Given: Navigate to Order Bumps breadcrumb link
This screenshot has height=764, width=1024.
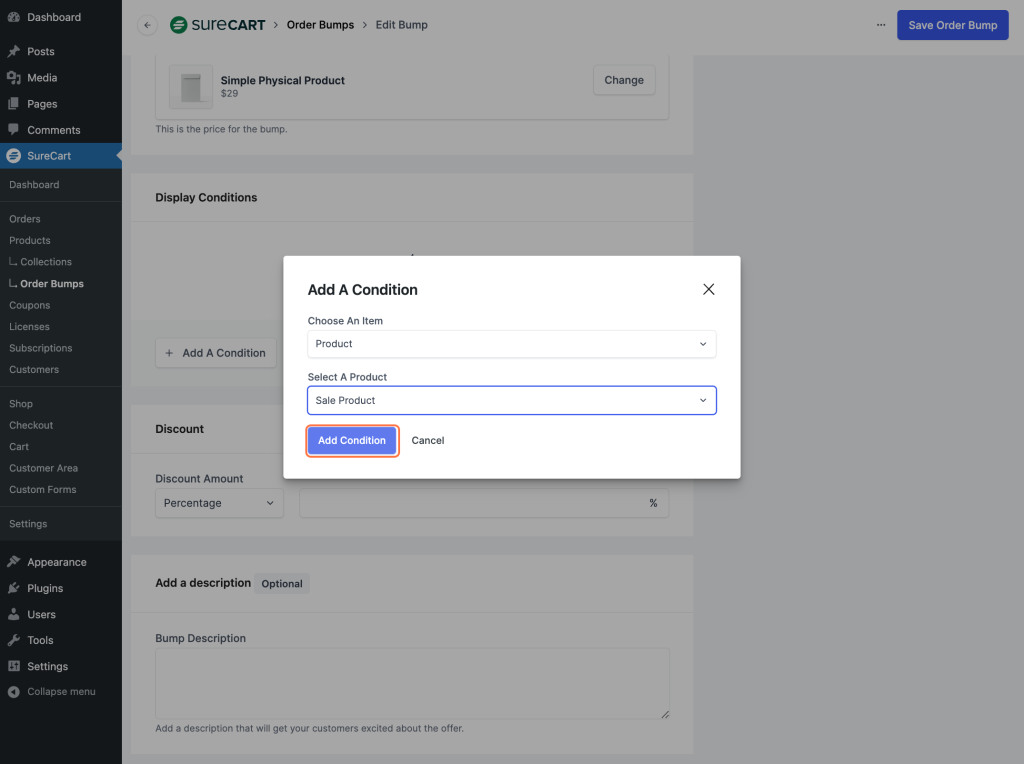Looking at the screenshot, I should 320,25.
